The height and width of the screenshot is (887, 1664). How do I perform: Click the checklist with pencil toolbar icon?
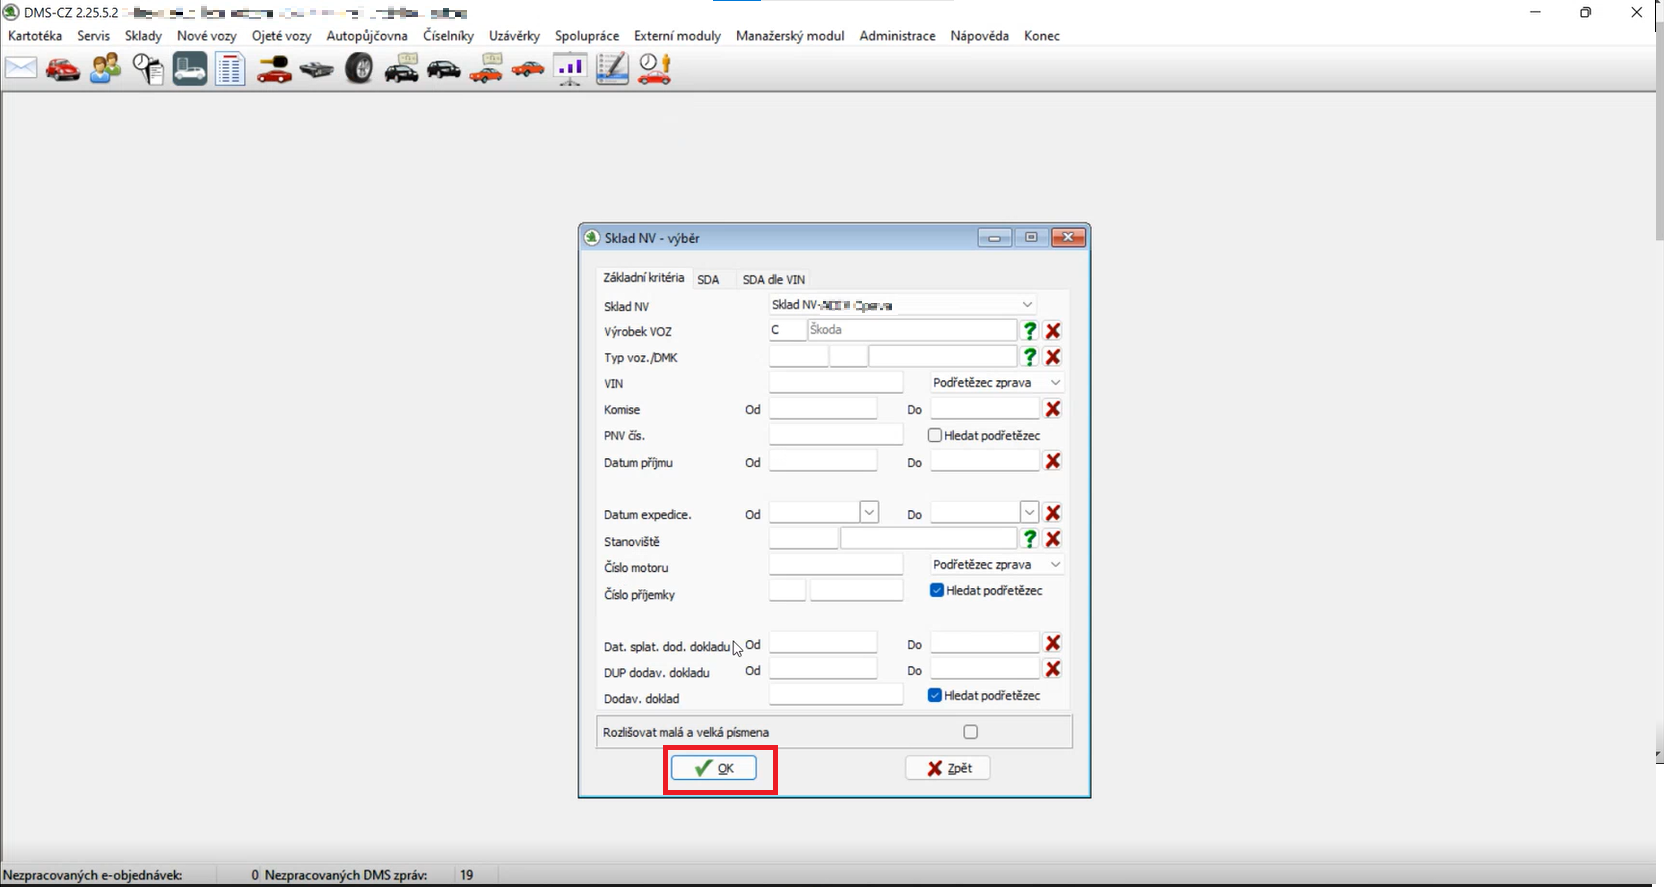click(612, 68)
